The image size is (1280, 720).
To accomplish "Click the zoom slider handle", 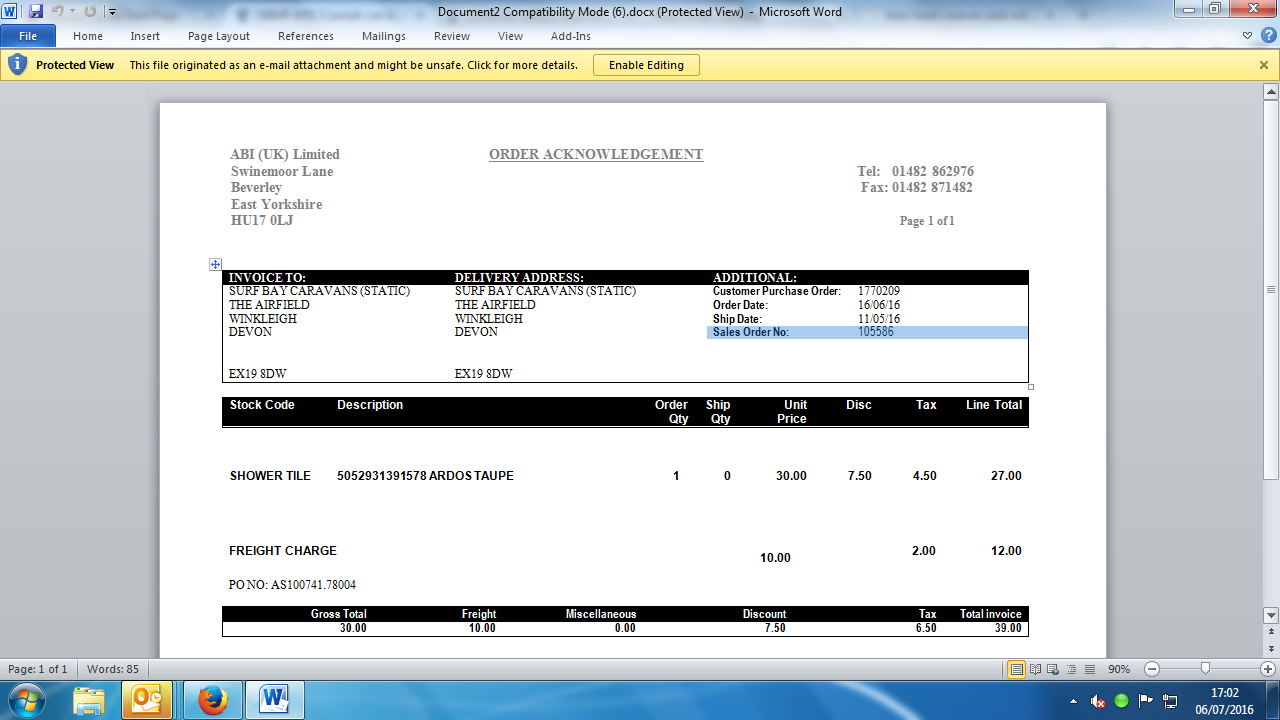I will (x=1205, y=669).
